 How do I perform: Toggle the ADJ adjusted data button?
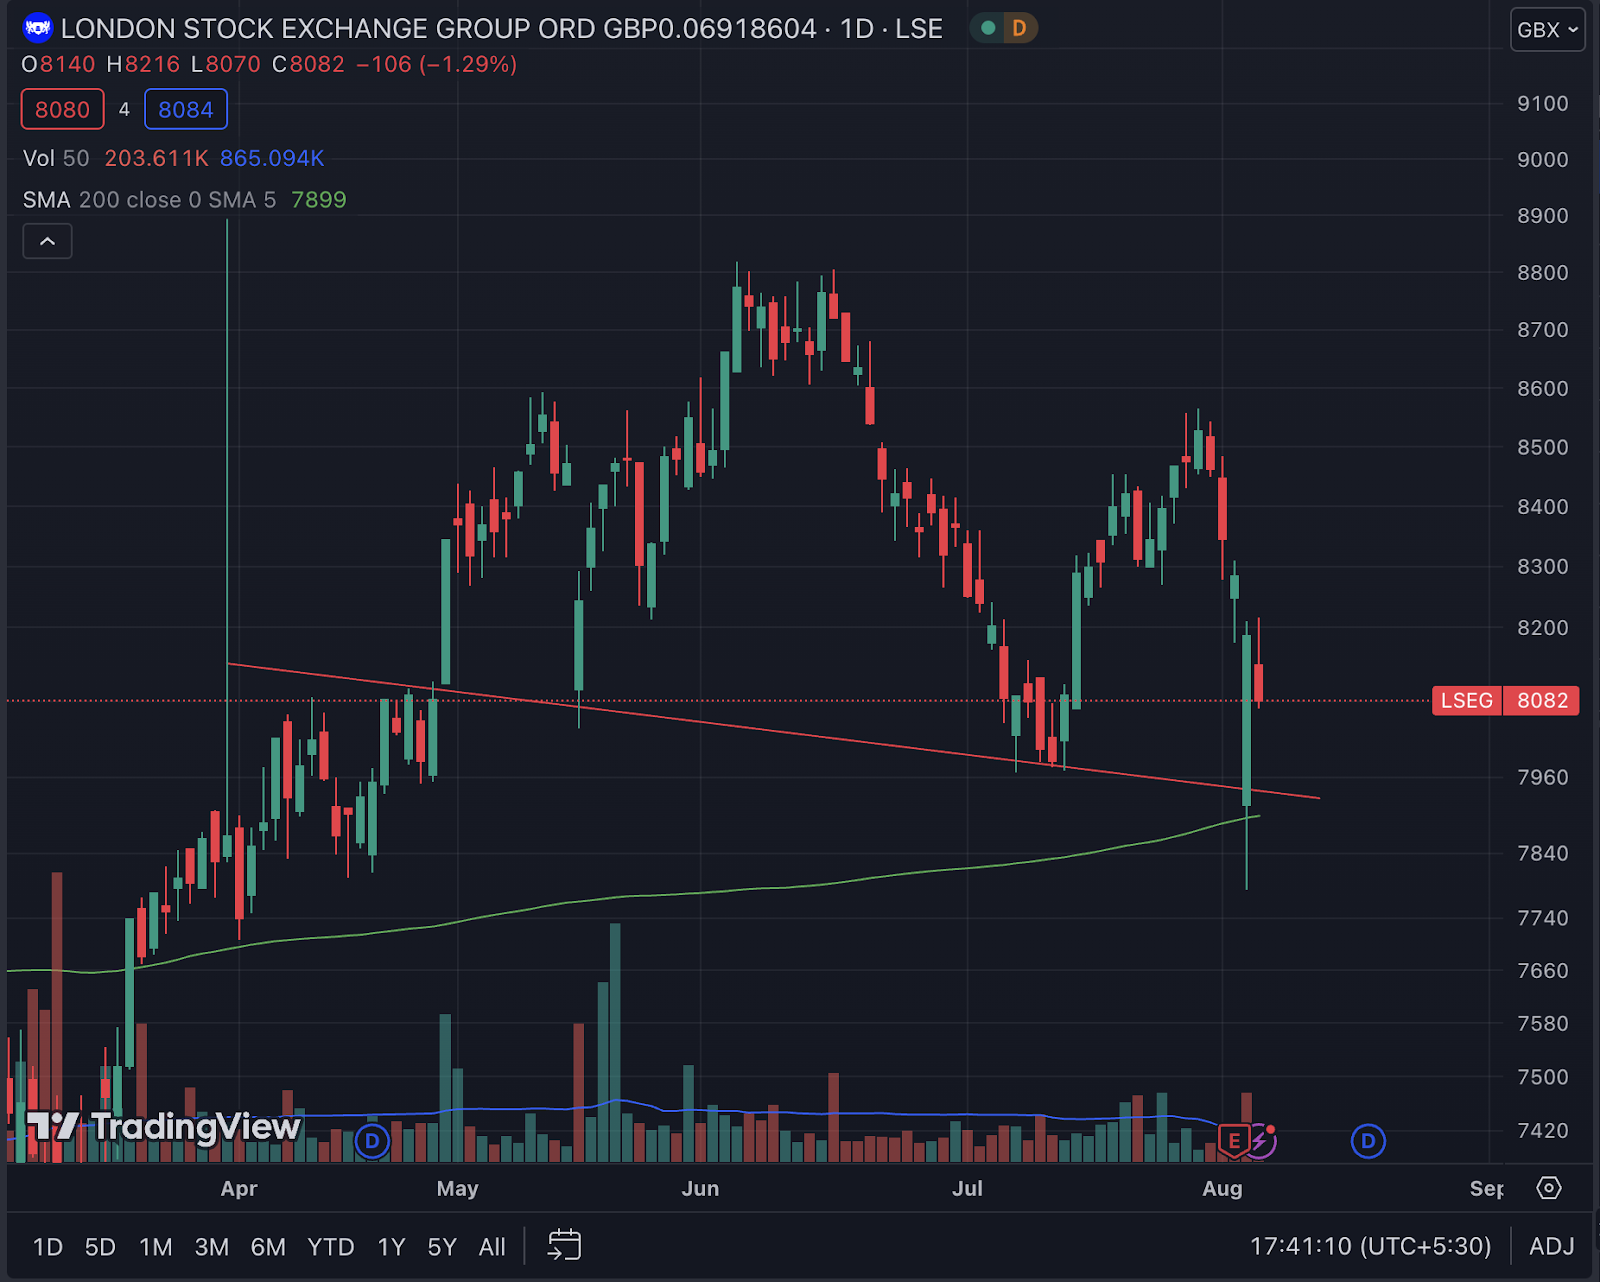click(x=1551, y=1246)
